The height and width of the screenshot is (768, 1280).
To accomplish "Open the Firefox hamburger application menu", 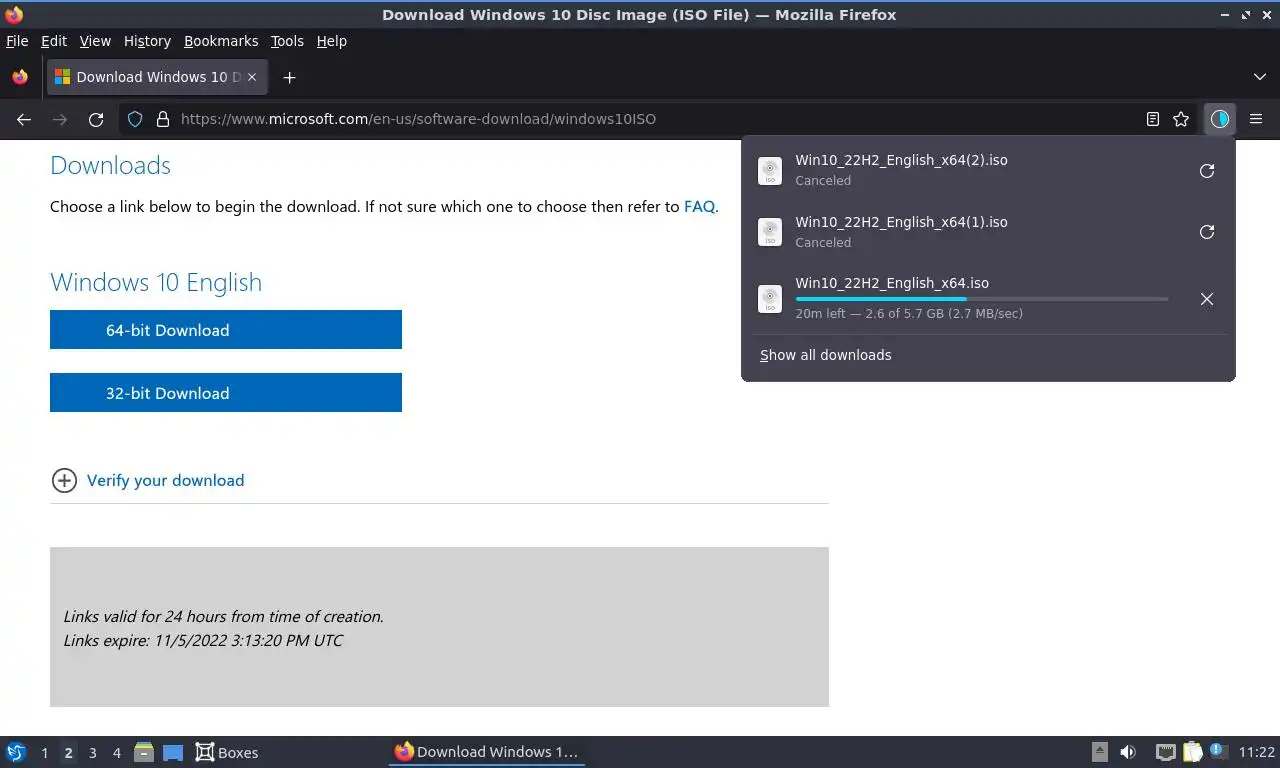I will [x=1256, y=119].
